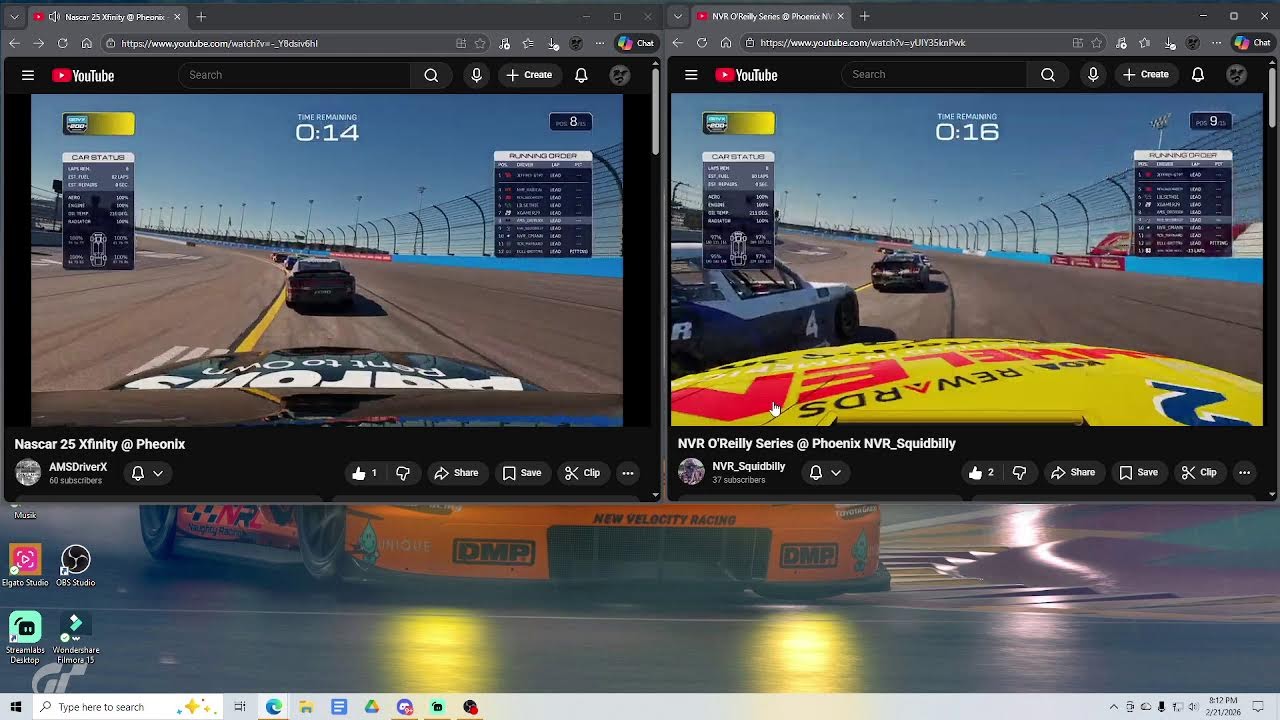Screen dimensions: 1280x720
Task: Open notifications bell in left YouTube header
Action: tap(581, 75)
